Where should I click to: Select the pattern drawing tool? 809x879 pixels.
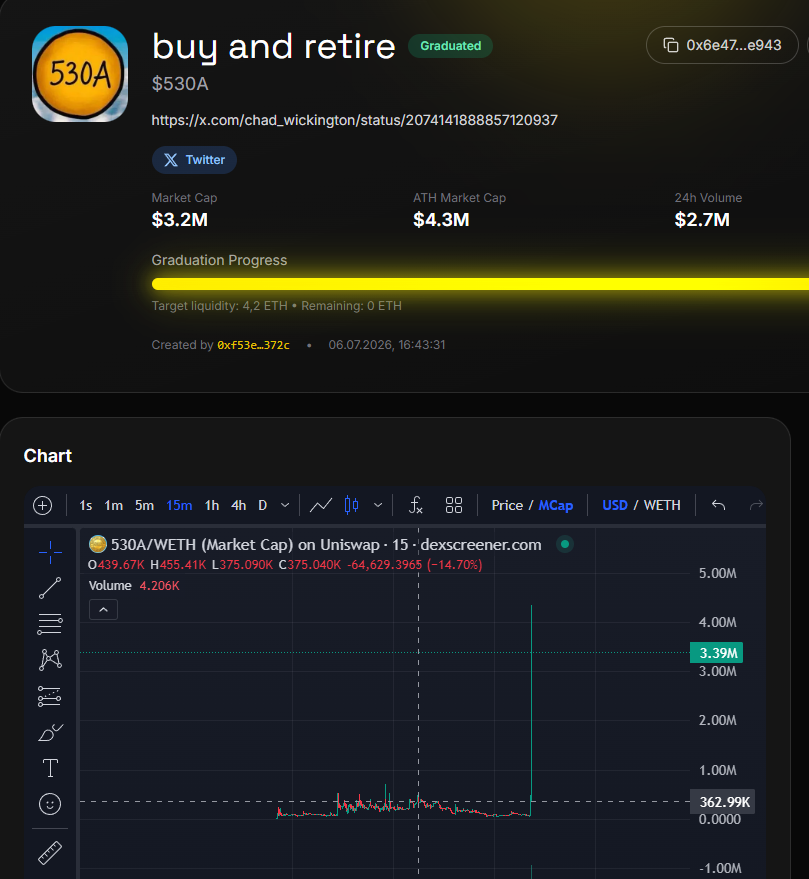tap(50, 660)
